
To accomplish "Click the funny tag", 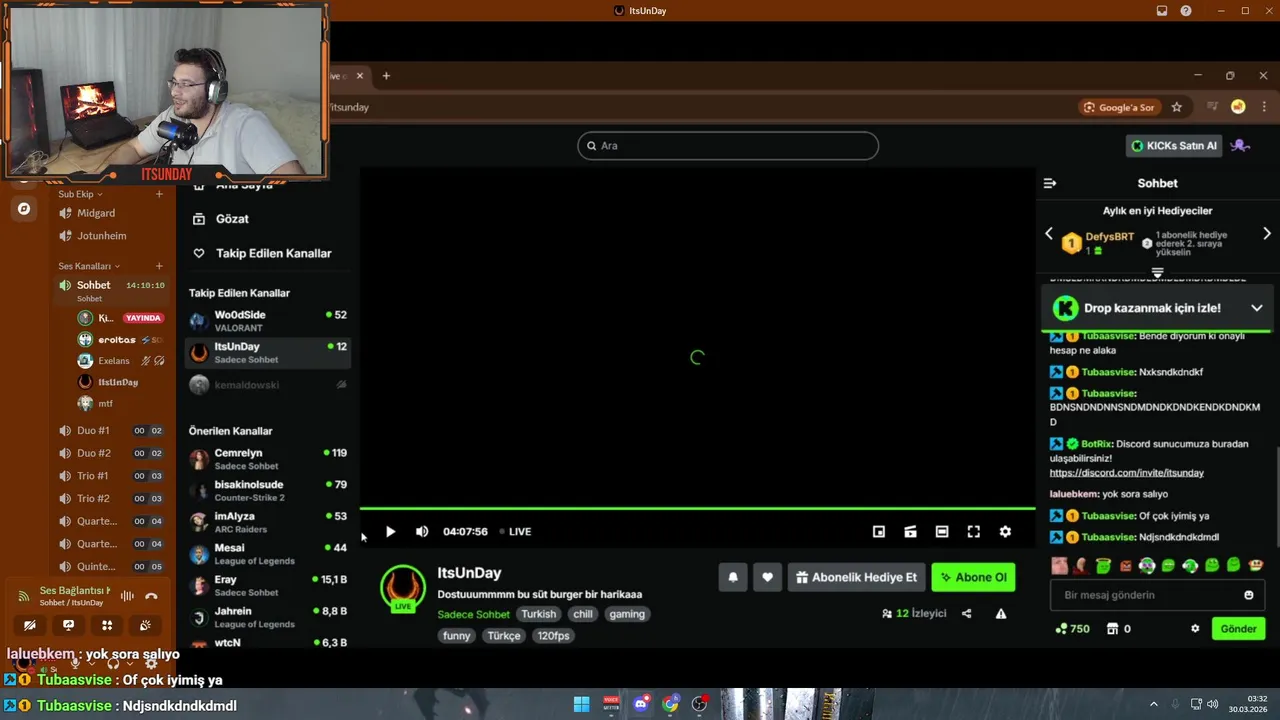I will point(457,636).
